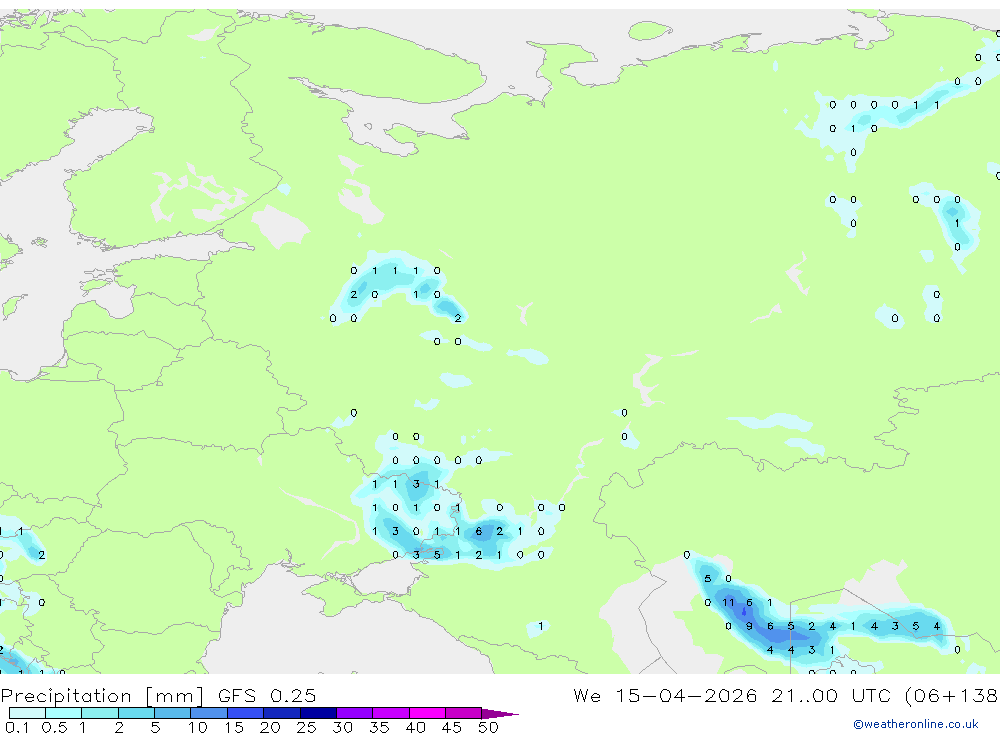
Task: Click the '9' precipitation value on the map
Action: 749,626
